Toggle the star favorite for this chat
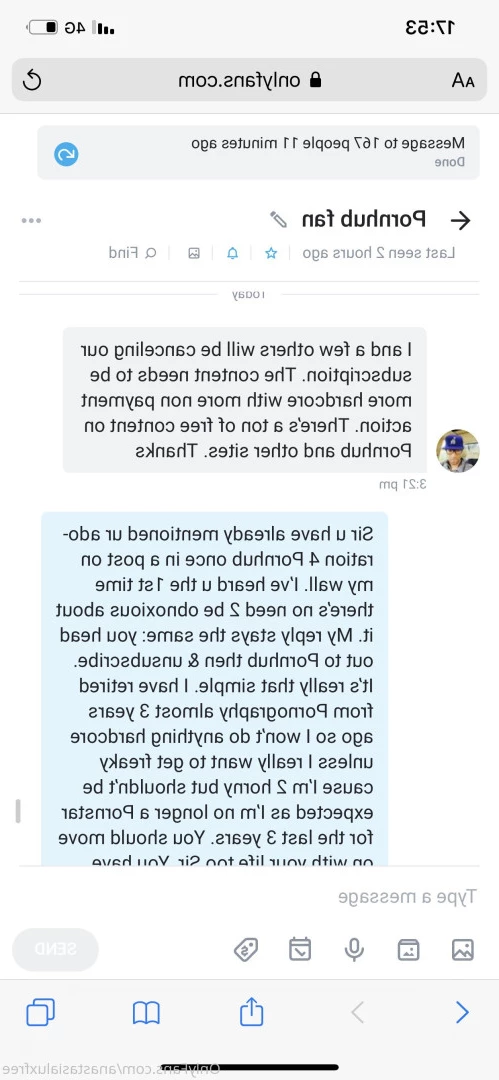 pos(272,253)
